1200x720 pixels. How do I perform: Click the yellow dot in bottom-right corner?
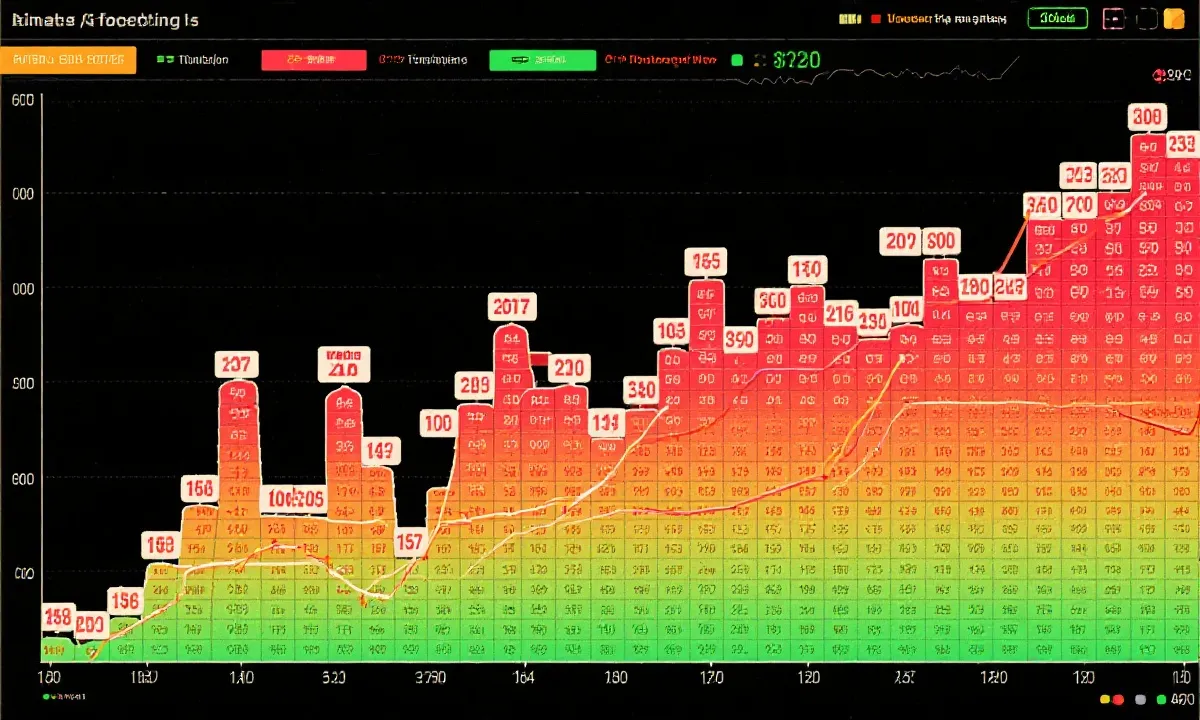pyautogui.click(x=1104, y=699)
